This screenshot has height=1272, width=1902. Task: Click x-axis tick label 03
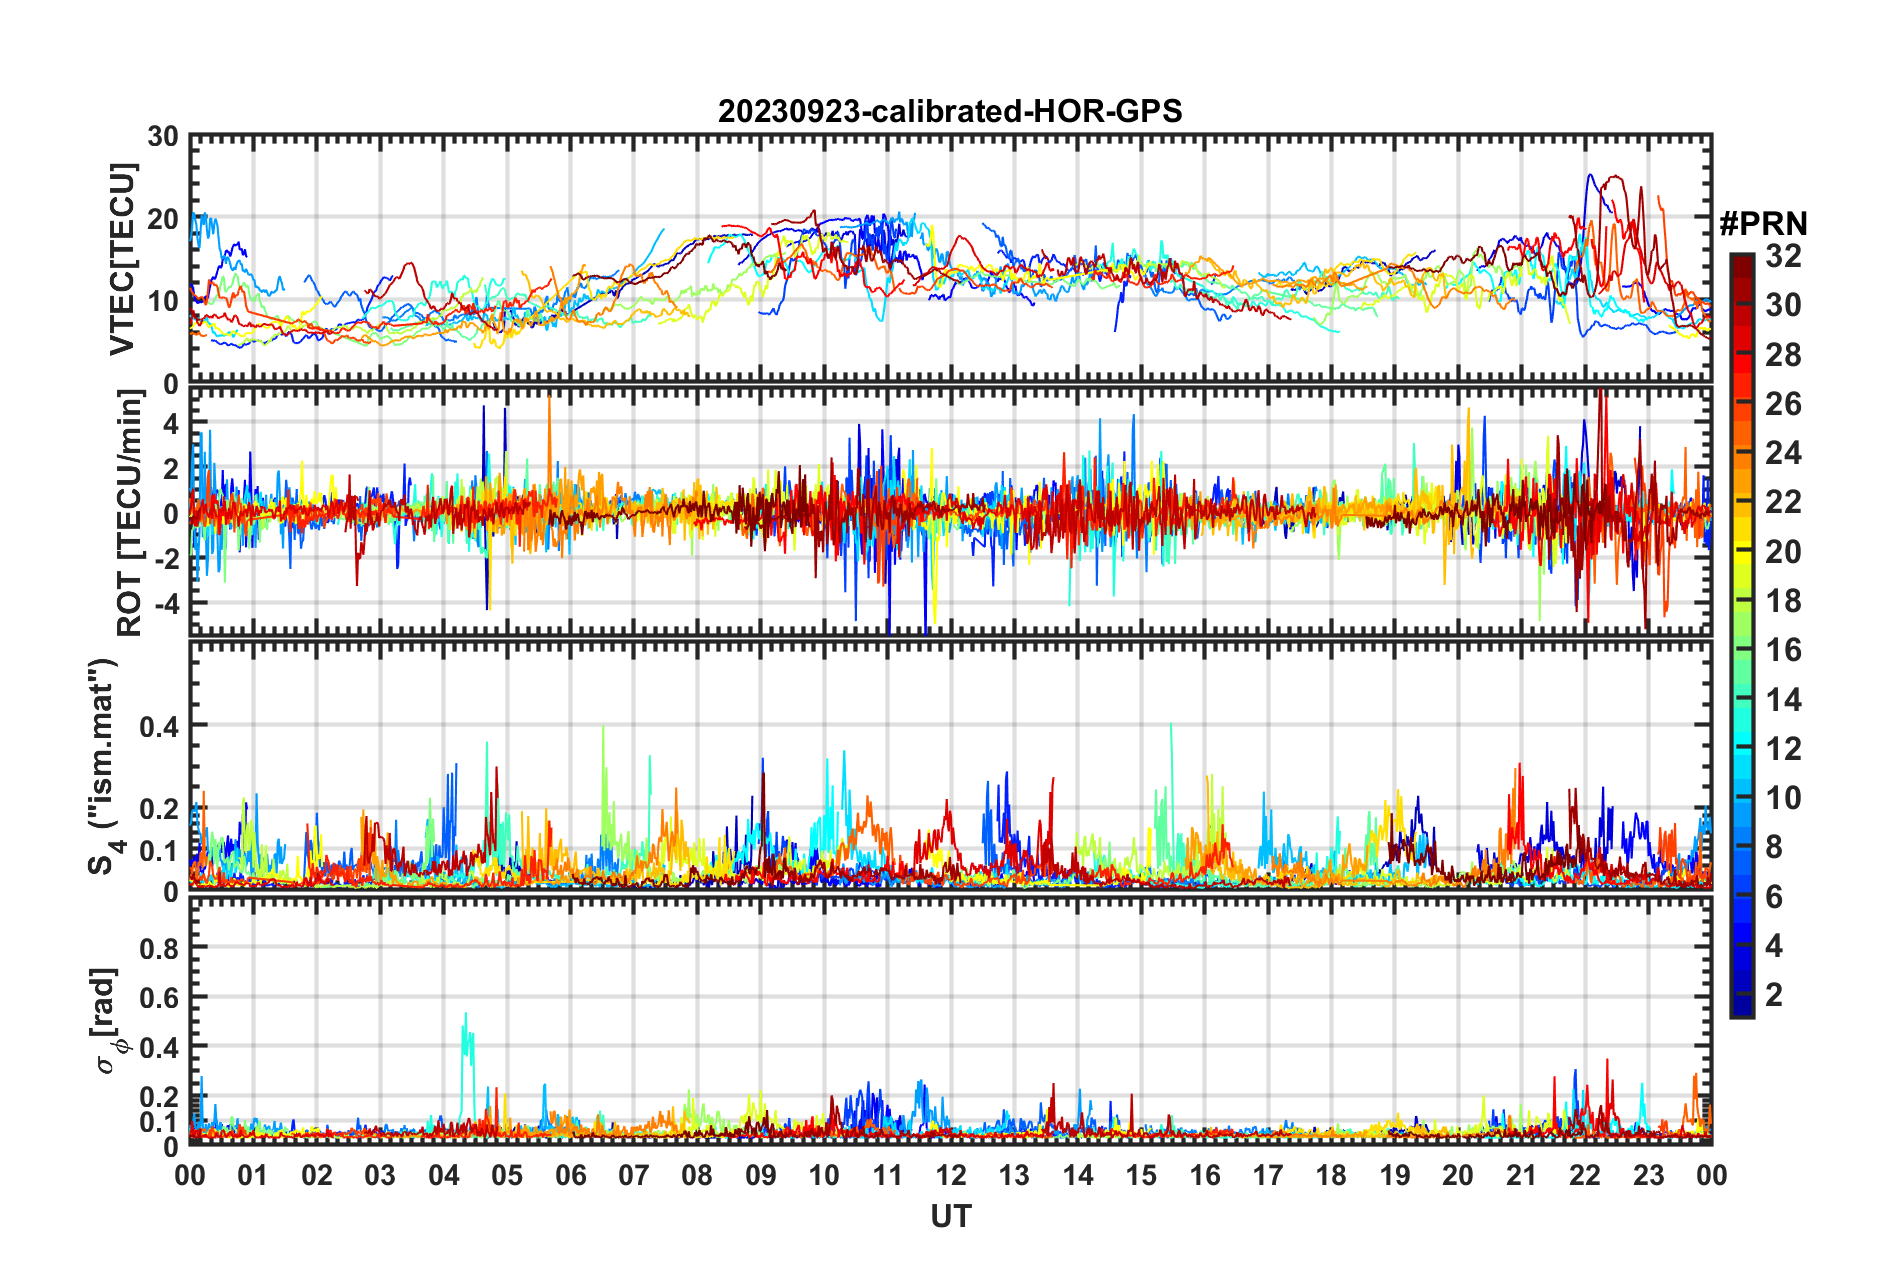(x=380, y=1175)
